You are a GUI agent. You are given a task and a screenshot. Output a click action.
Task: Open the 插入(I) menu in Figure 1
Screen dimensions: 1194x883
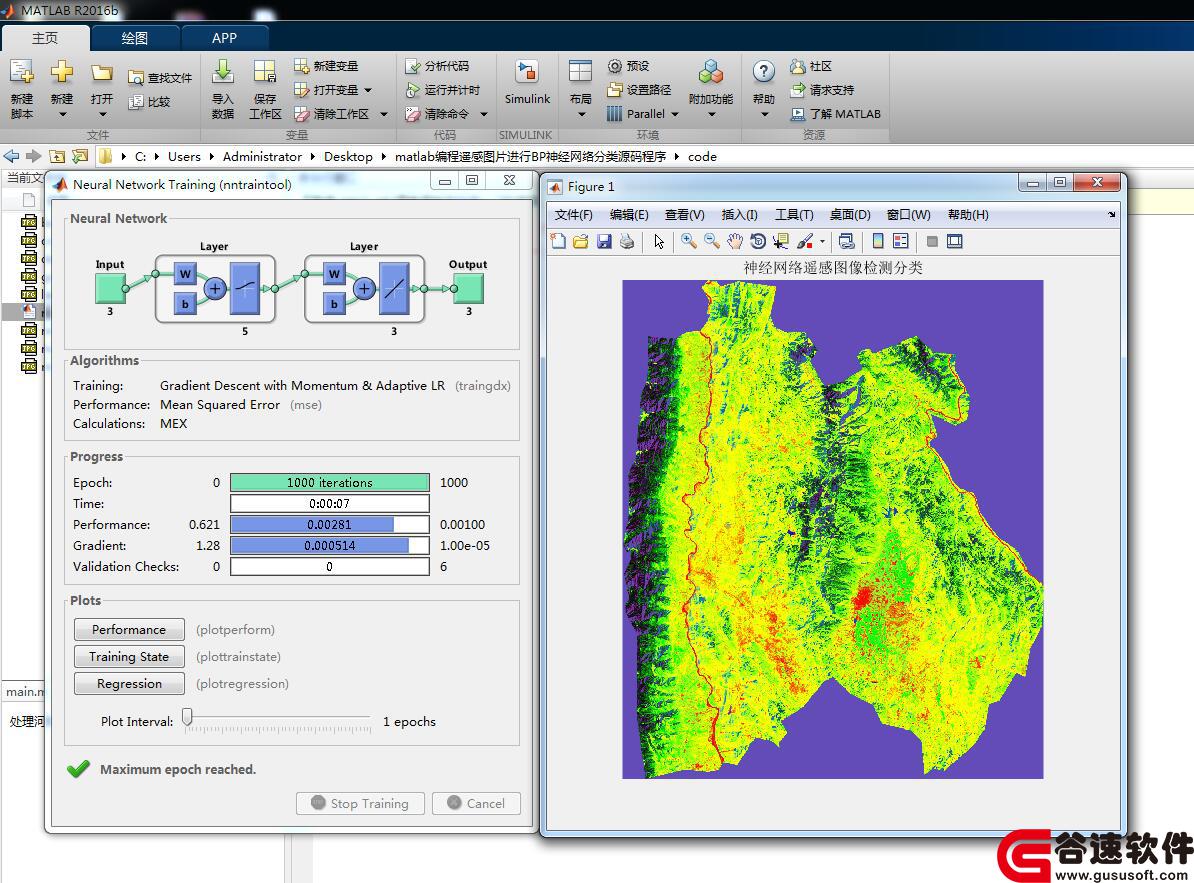point(739,215)
